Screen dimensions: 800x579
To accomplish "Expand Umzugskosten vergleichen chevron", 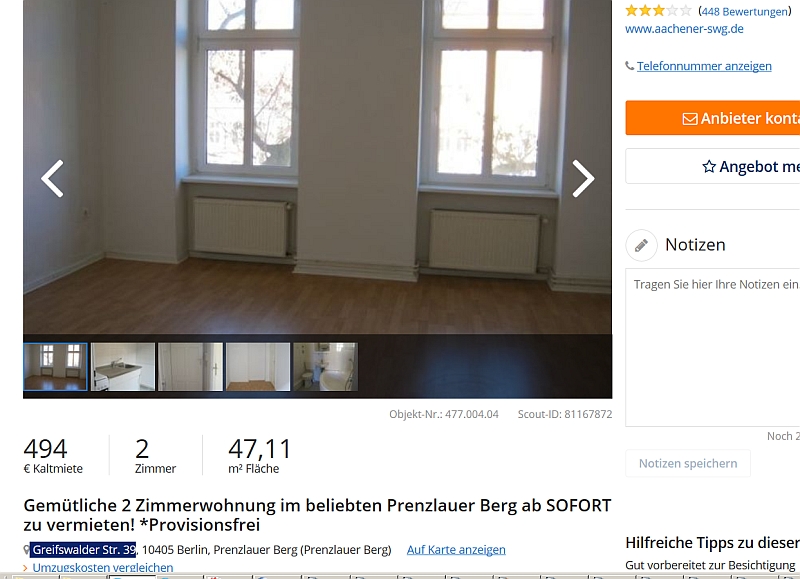I will pyautogui.click(x=26, y=568).
